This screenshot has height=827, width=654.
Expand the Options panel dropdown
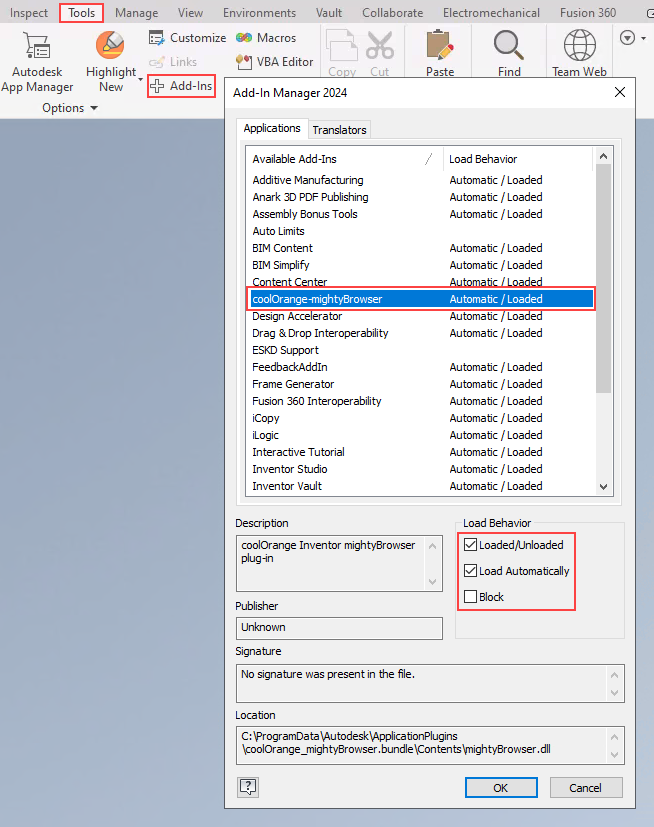pyautogui.click(x=94, y=108)
